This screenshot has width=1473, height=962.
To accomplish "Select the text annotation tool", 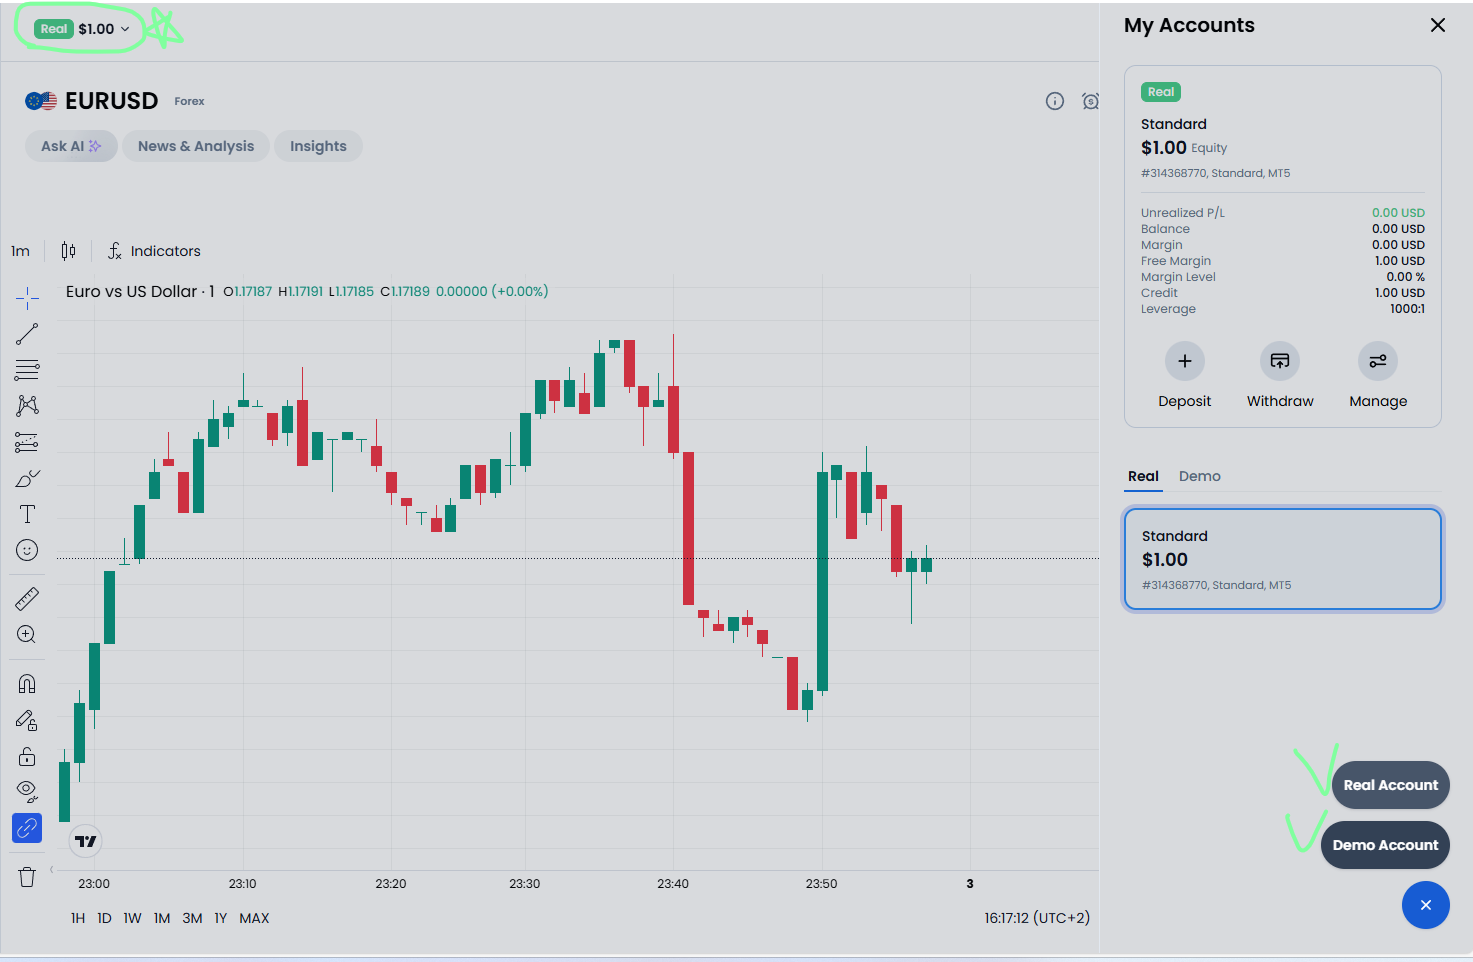I will click(27, 514).
